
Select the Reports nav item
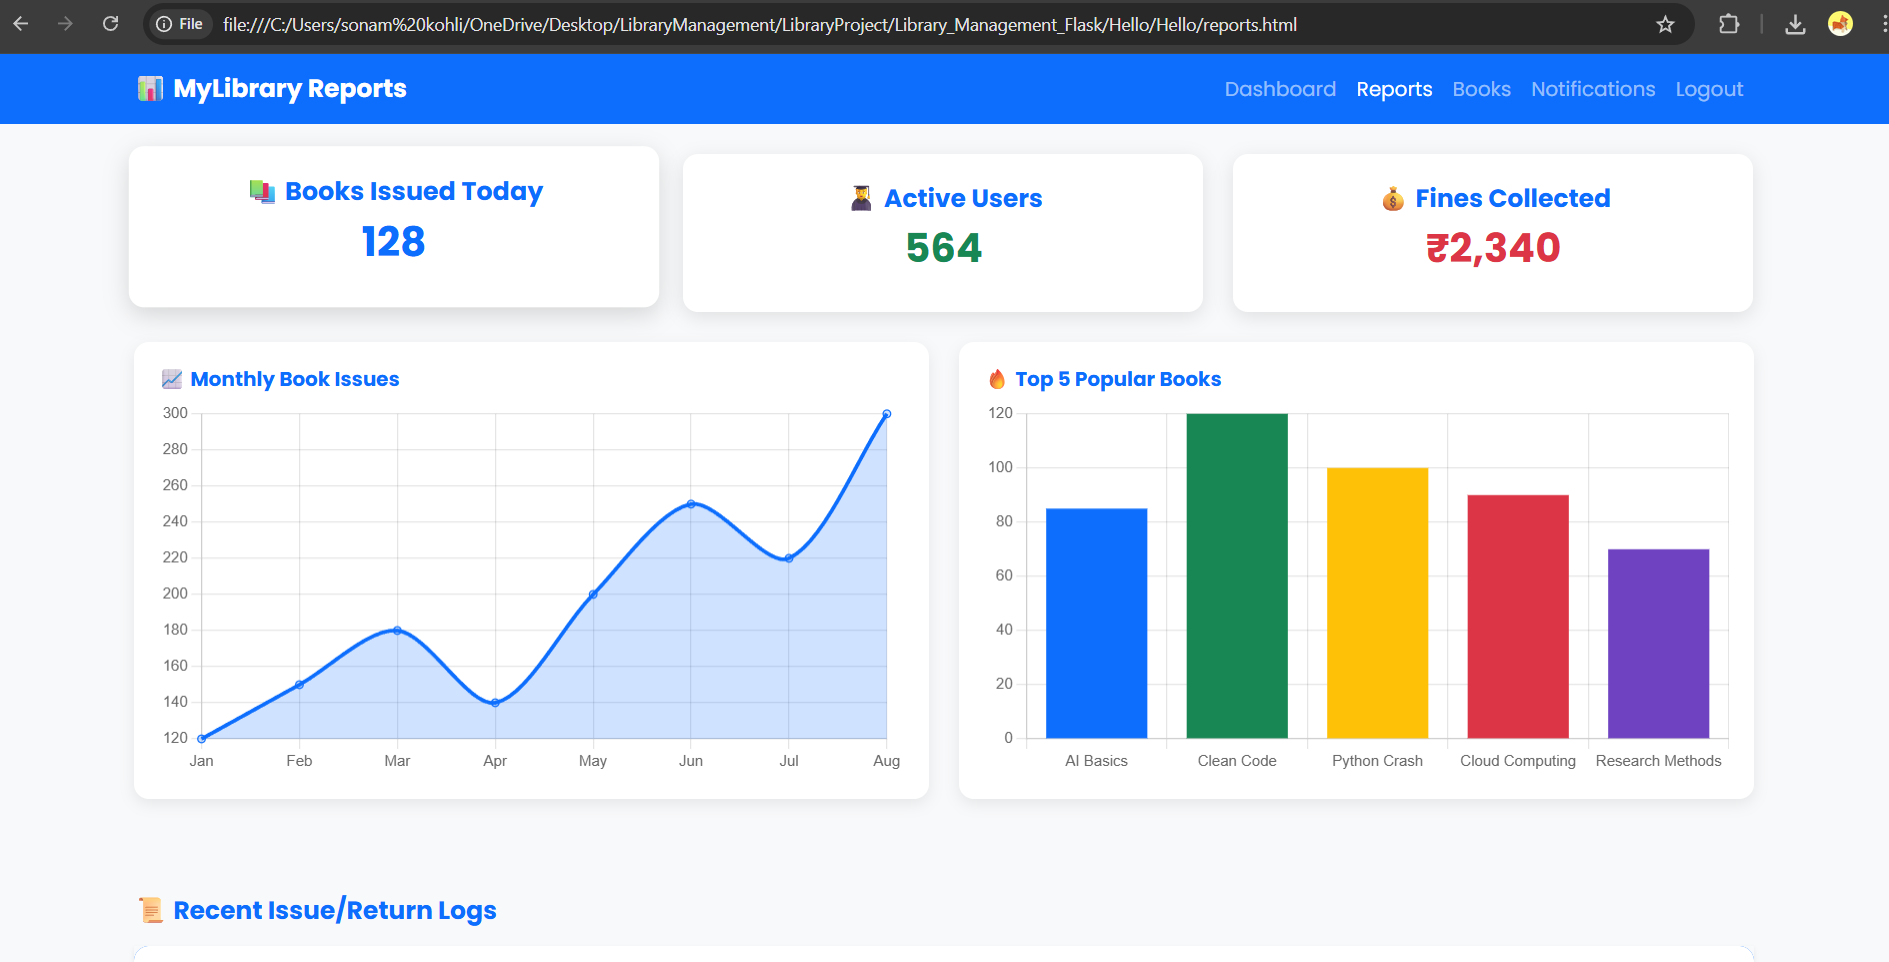tap(1394, 89)
